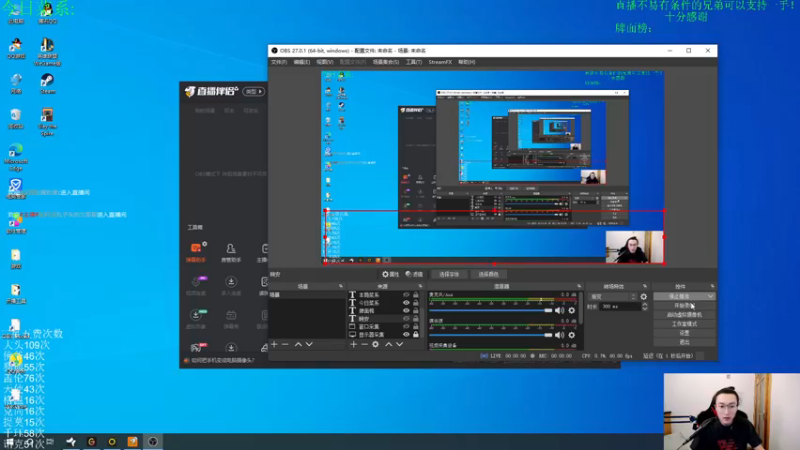Open 如何把手机变成电脑摄像头 link in 直播伴侣
800x450 pixels.
point(222,360)
